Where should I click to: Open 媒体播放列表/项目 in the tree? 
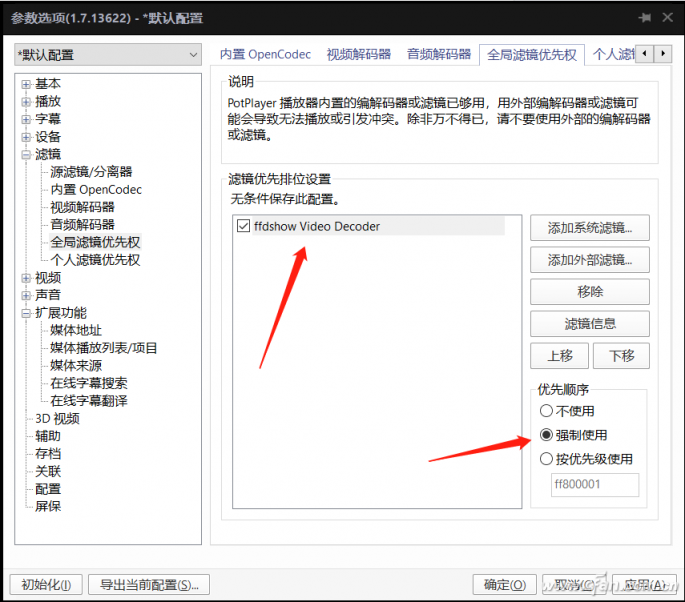point(104,348)
